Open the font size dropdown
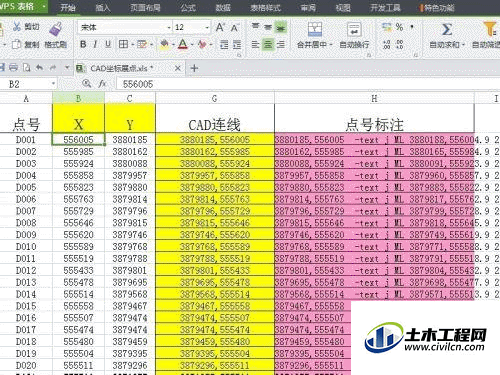500x375 pixels. (x=207, y=27)
